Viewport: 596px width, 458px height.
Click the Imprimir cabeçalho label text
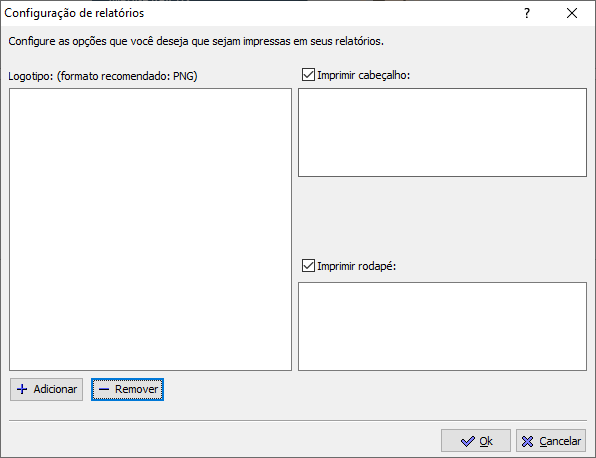(x=364, y=75)
